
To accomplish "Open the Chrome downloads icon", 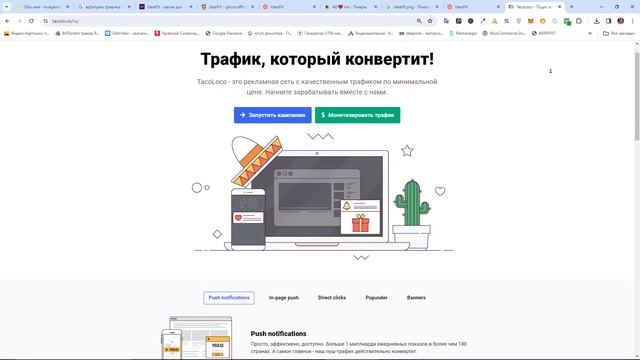I will [596, 21].
